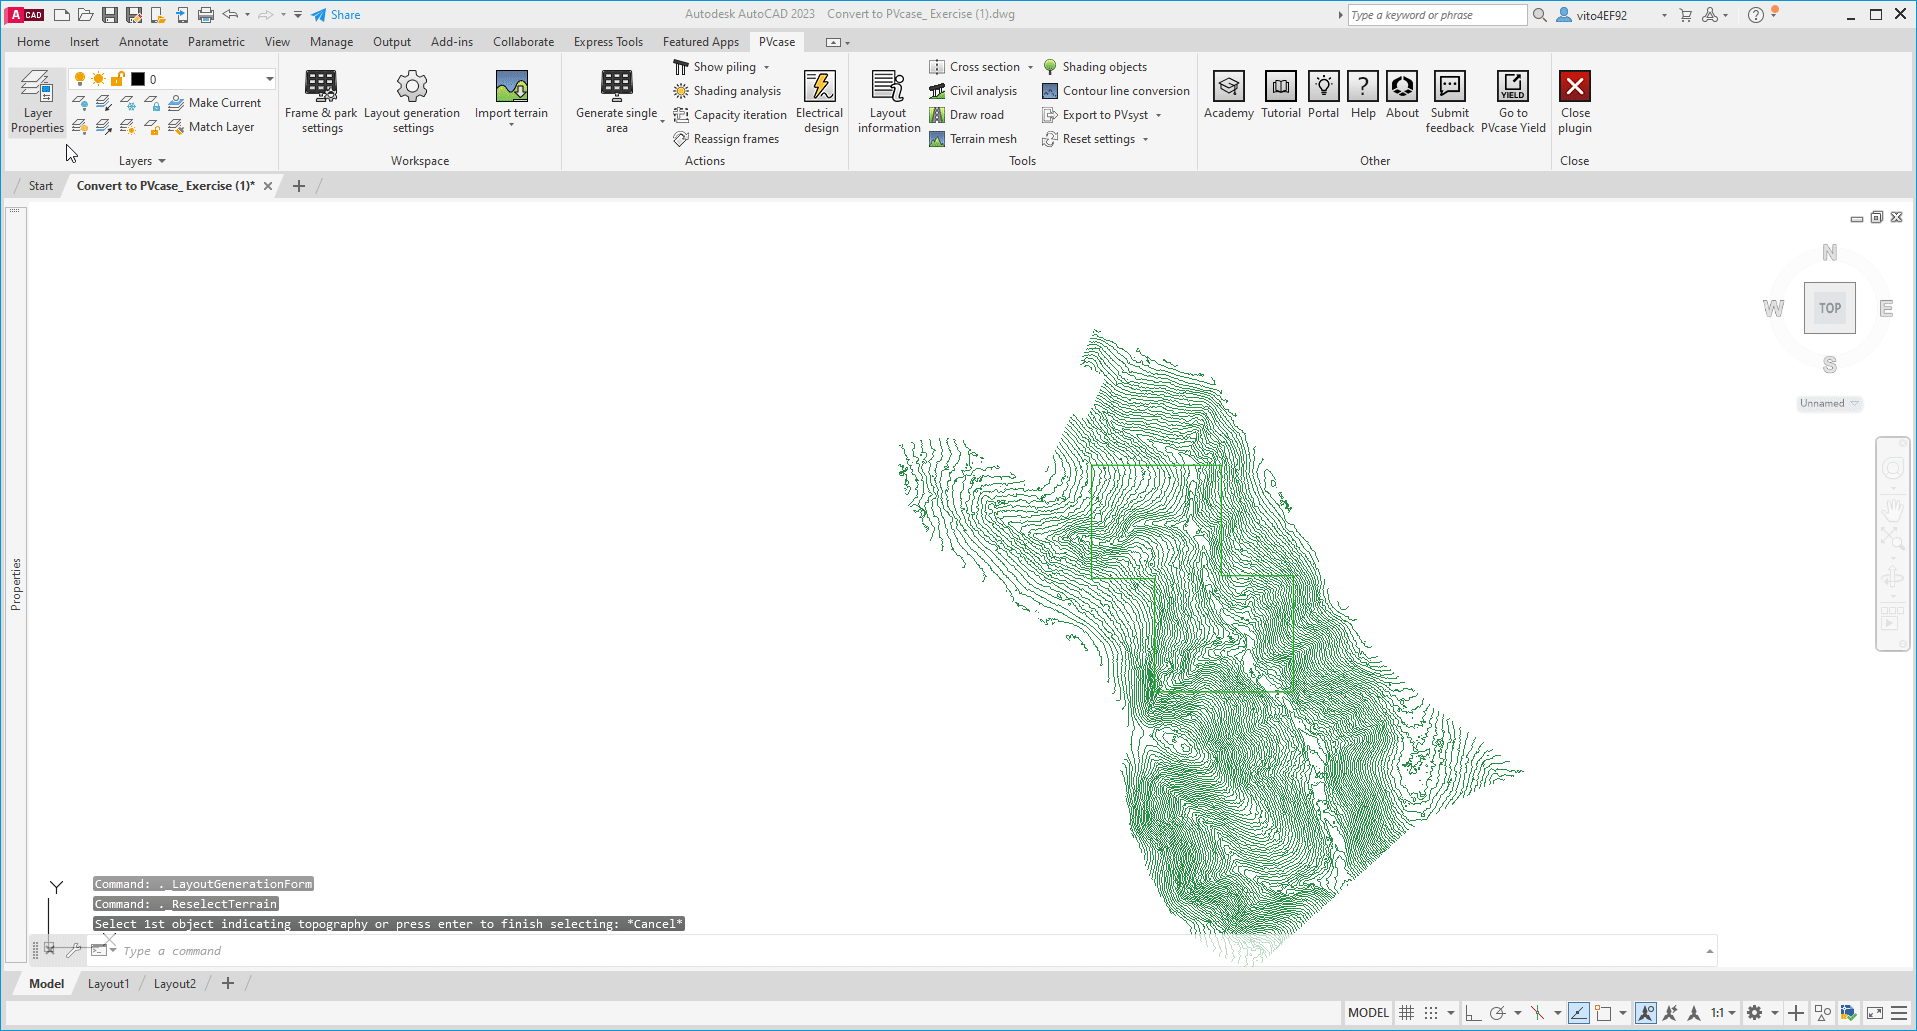Toggle annotation objects visibility
Screen dimensions: 1917x1031
(1646, 1013)
